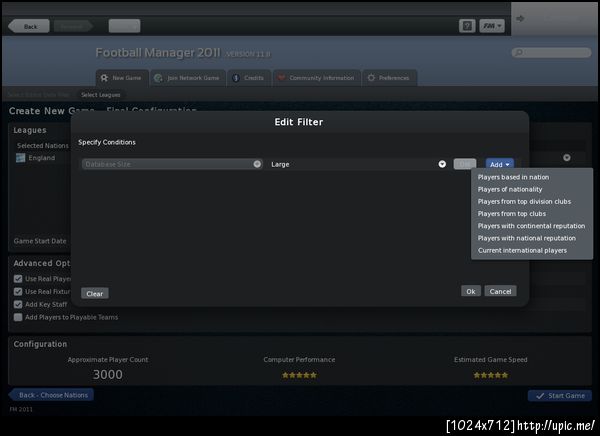Screen dimensions: 600x436
Task: Open the help question mark icon
Action: pyautogui.click(x=467, y=26)
